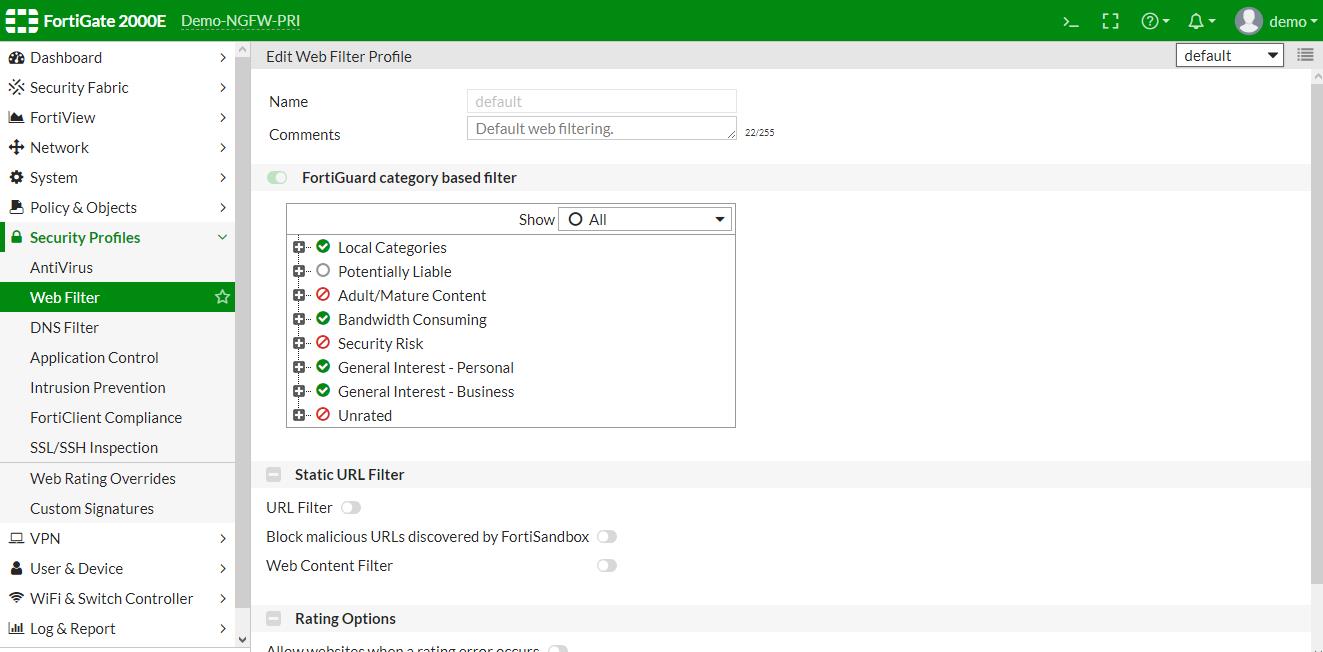This screenshot has width=1323, height=652.
Task: Open the notifications bell menu
Action: click(1200, 21)
